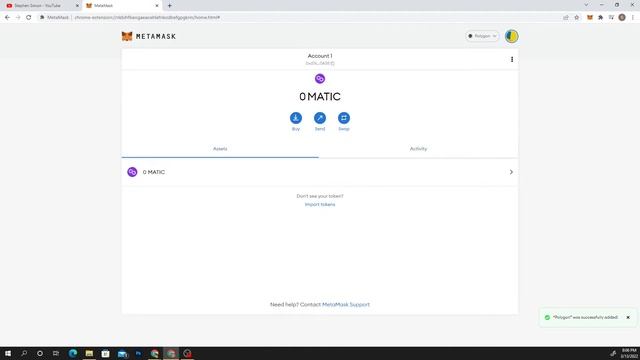Open the Mail app on the taskbar
Screen dimensions: 640x360
click(x=122, y=353)
